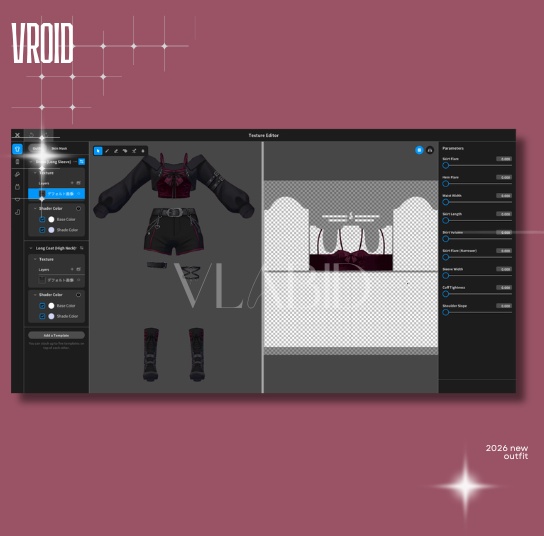Click the fifth tool in canvas toolbar
This screenshot has height=536, width=544.
coord(134,151)
